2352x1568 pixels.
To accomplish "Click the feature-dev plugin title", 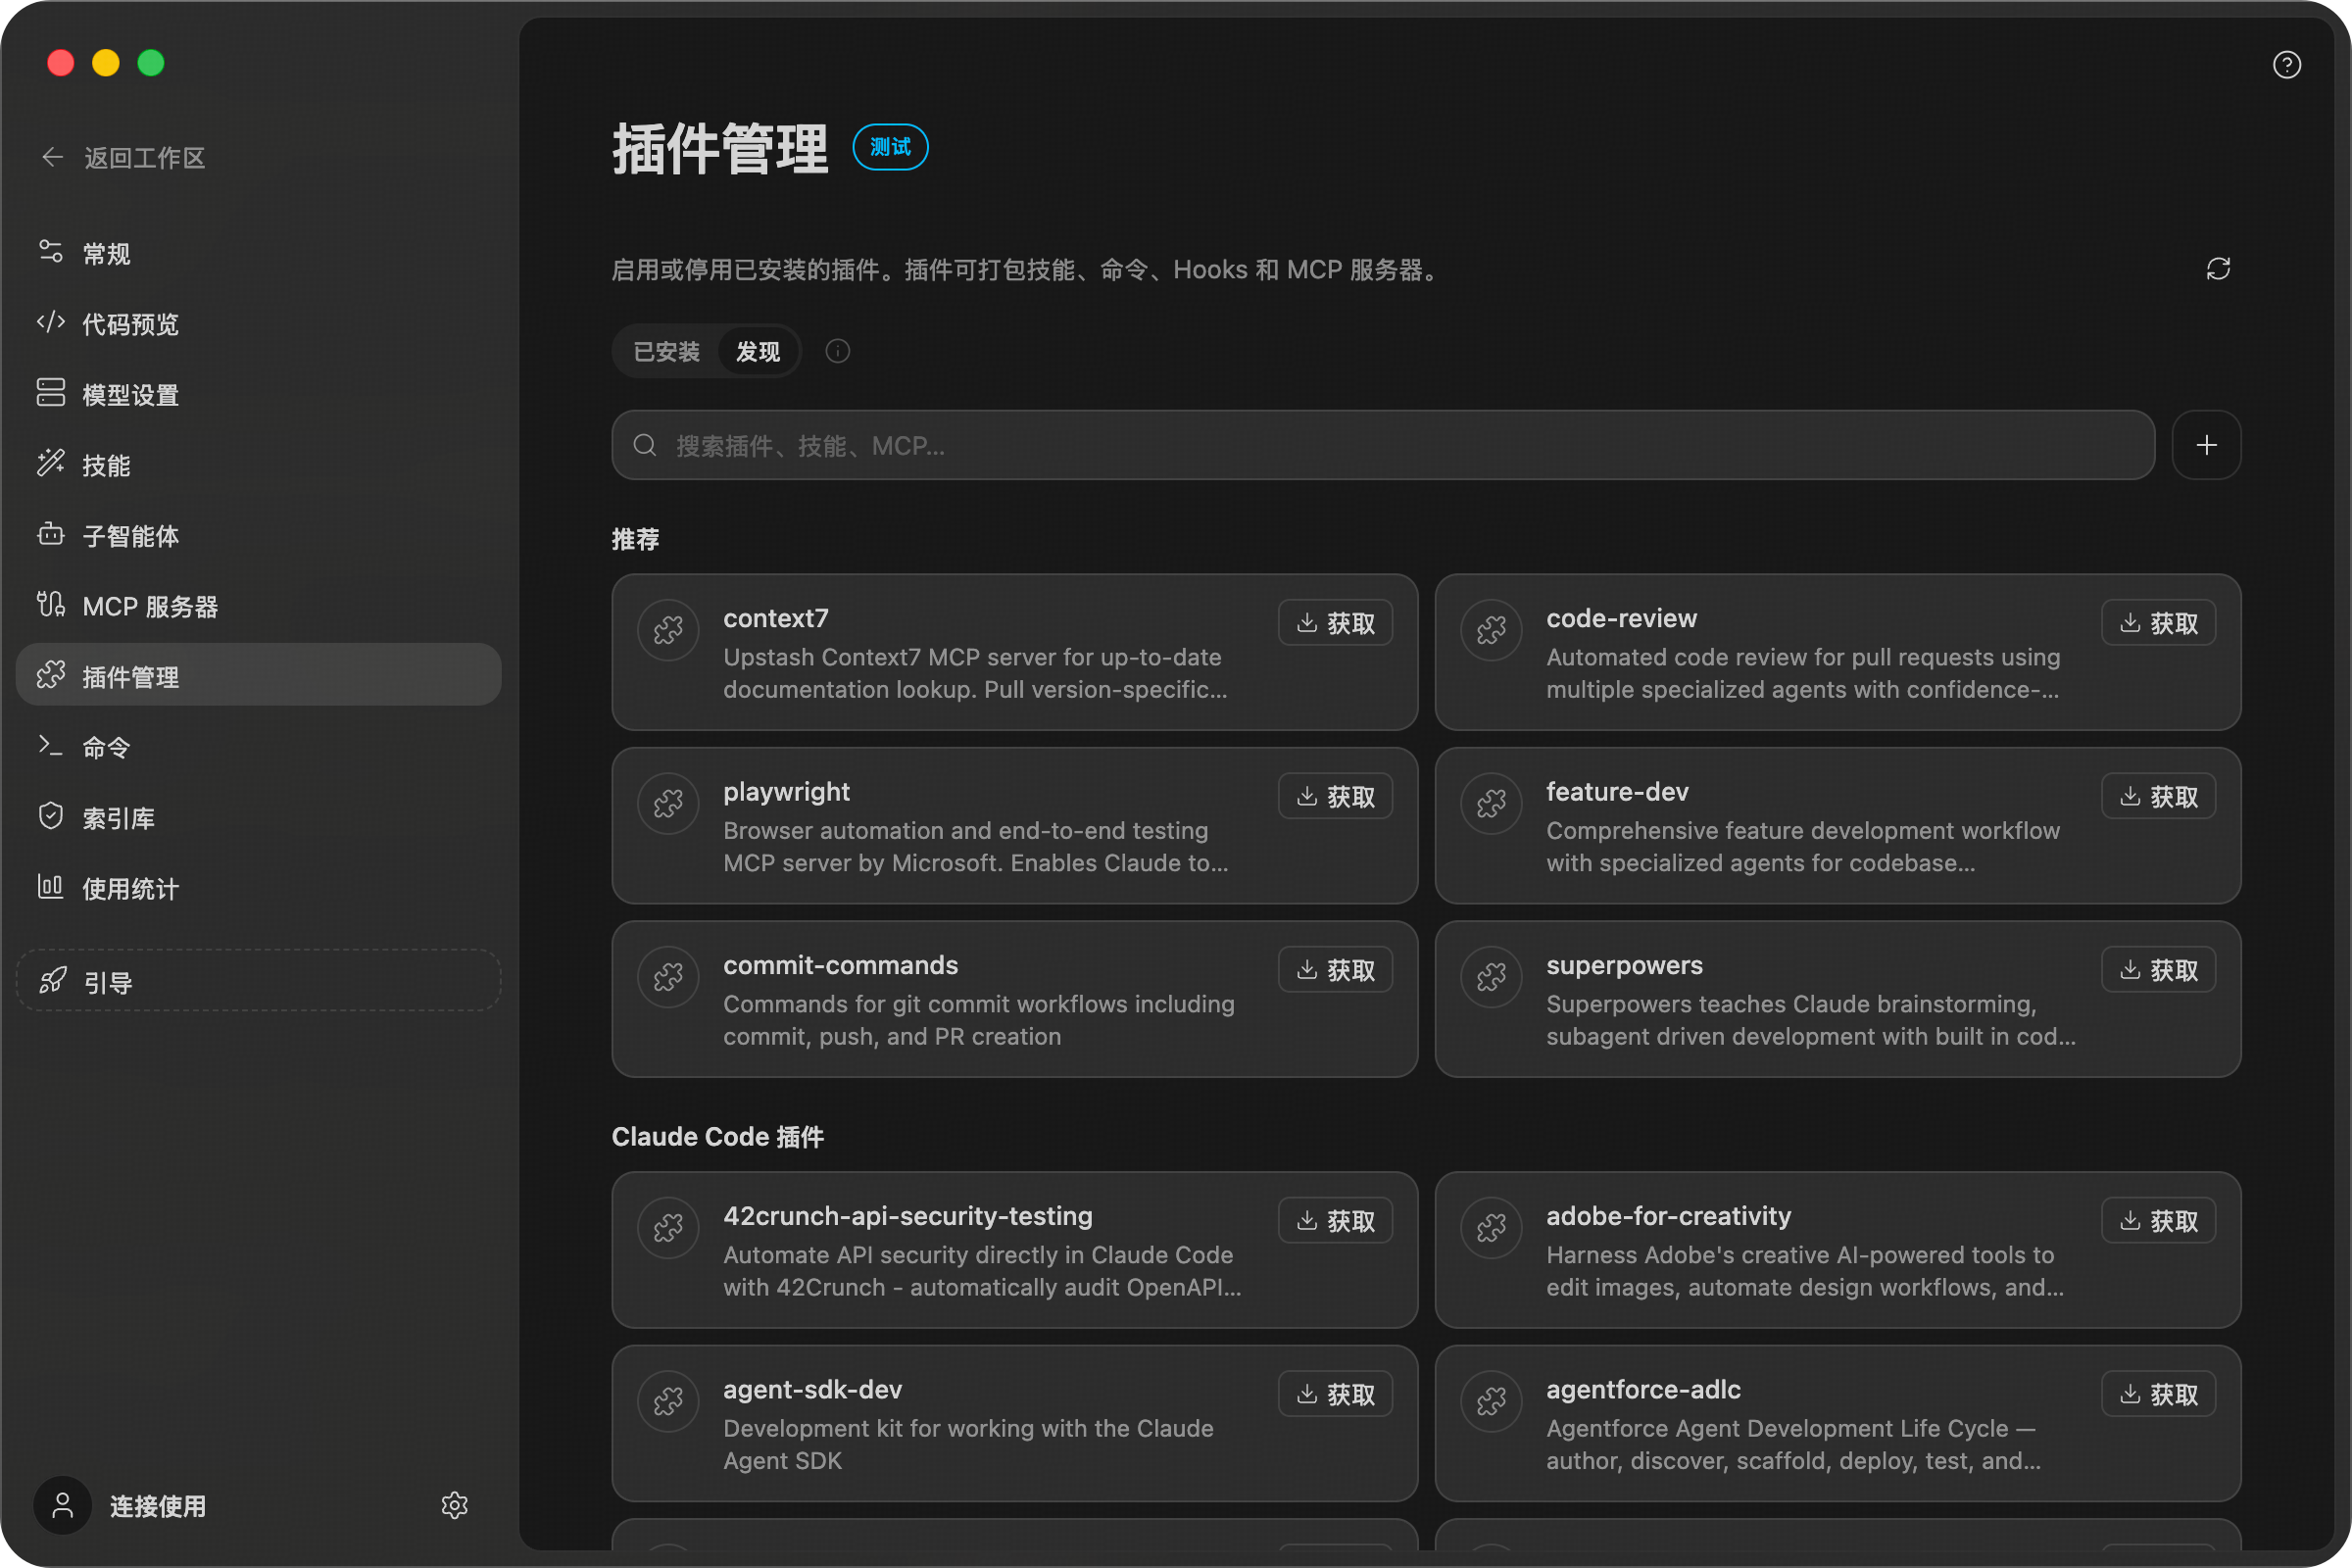I will click(x=1617, y=792).
